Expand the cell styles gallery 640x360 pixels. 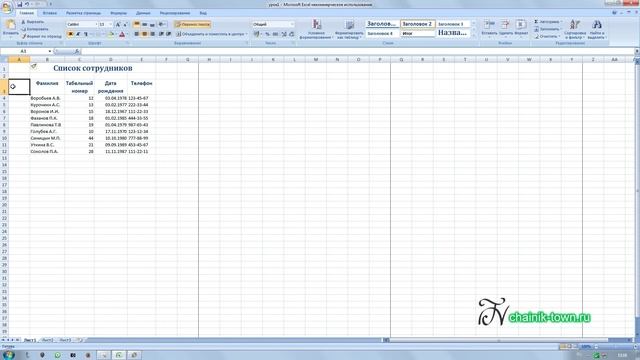coord(473,36)
